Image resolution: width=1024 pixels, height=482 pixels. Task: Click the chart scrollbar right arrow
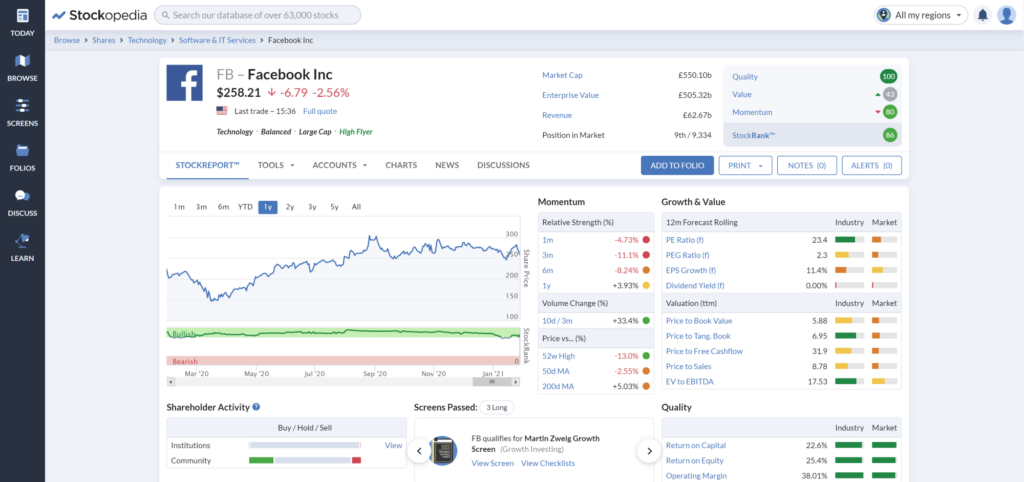[516, 381]
